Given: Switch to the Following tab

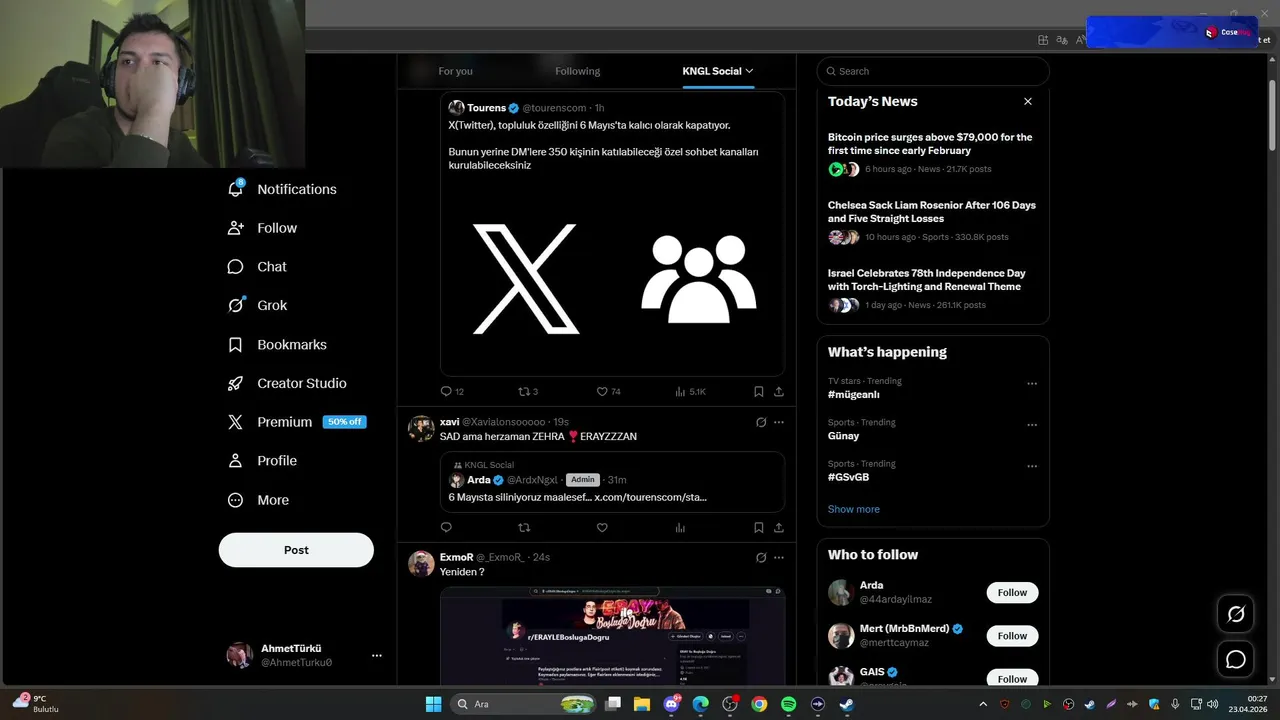Looking at the screenshot, I should click(x=578, y=71).
